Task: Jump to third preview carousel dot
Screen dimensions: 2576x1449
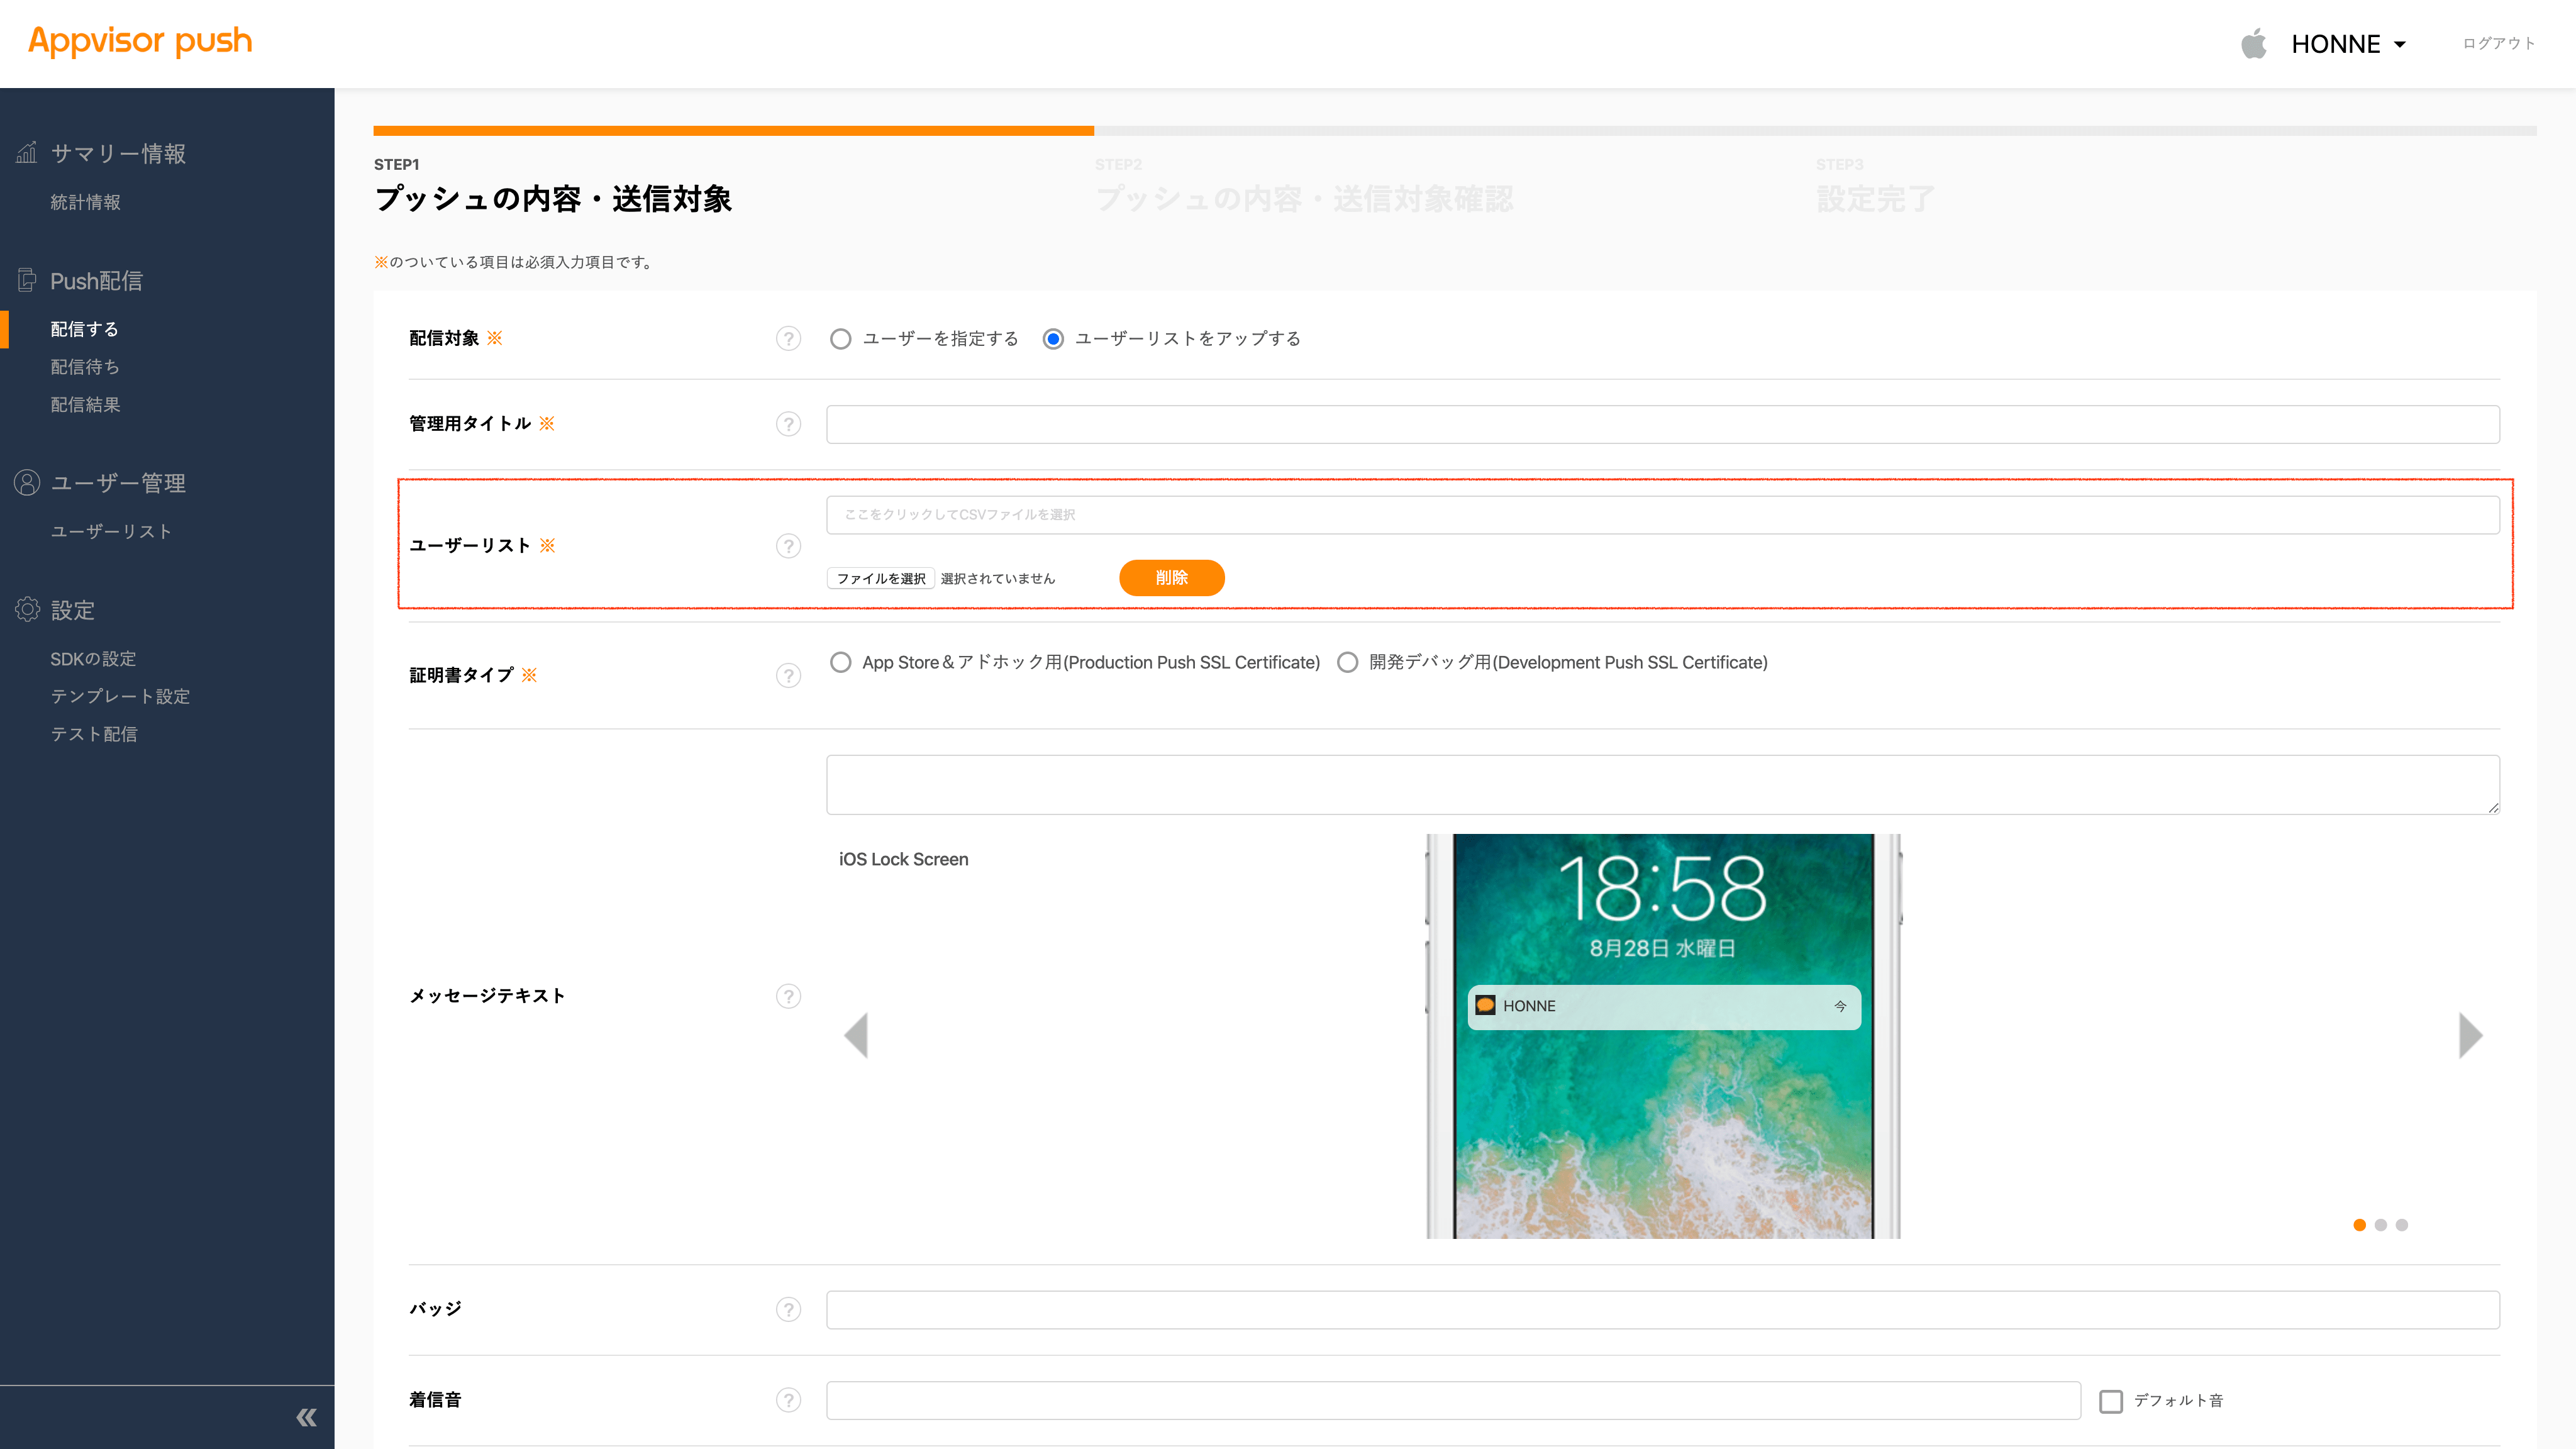Action: [x=2402, y=1225]
